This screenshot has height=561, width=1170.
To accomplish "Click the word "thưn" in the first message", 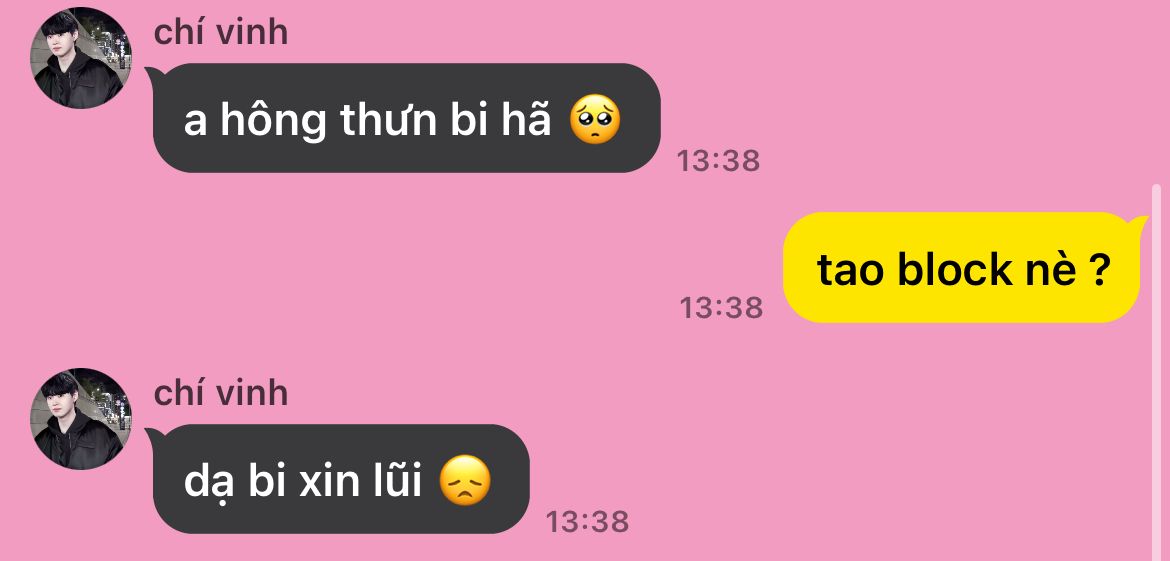I will [x=388, y=122].
